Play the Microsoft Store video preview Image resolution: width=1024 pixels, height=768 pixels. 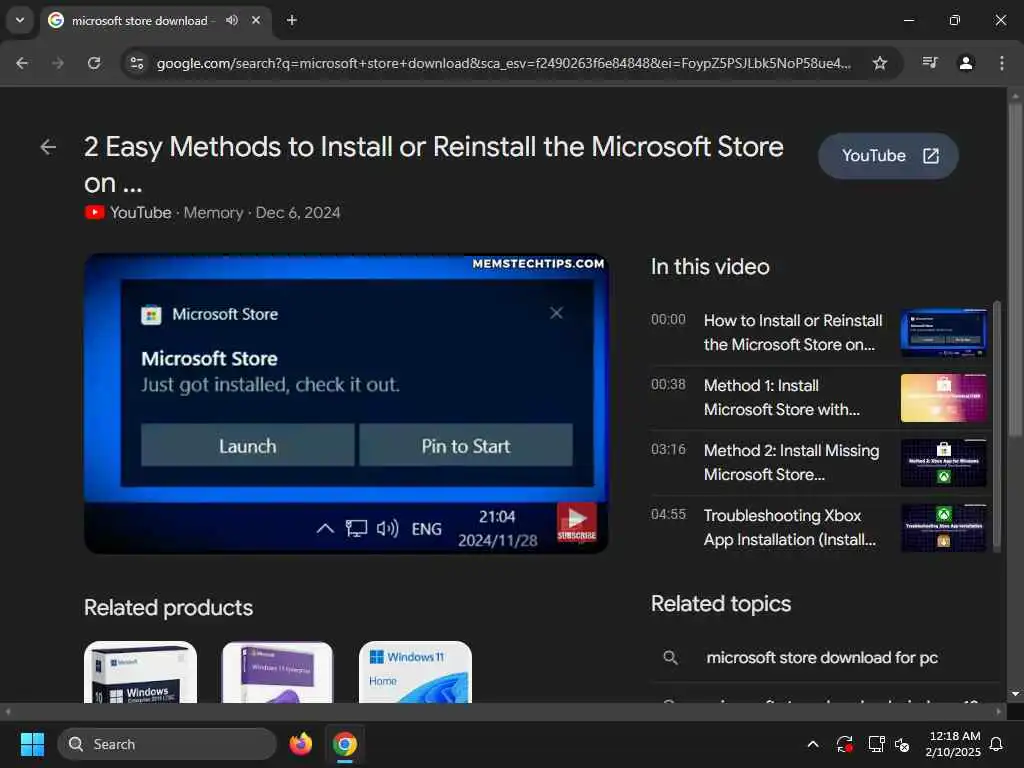point(346,403)
